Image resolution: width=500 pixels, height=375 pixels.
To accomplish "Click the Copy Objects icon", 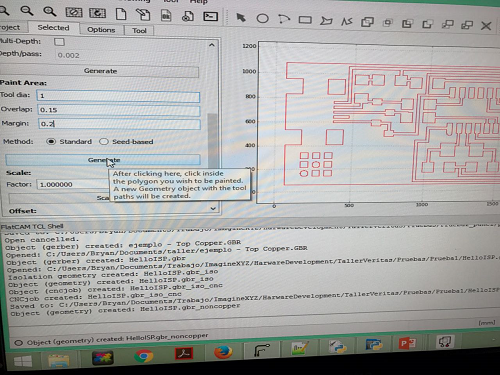I will 467,25.
